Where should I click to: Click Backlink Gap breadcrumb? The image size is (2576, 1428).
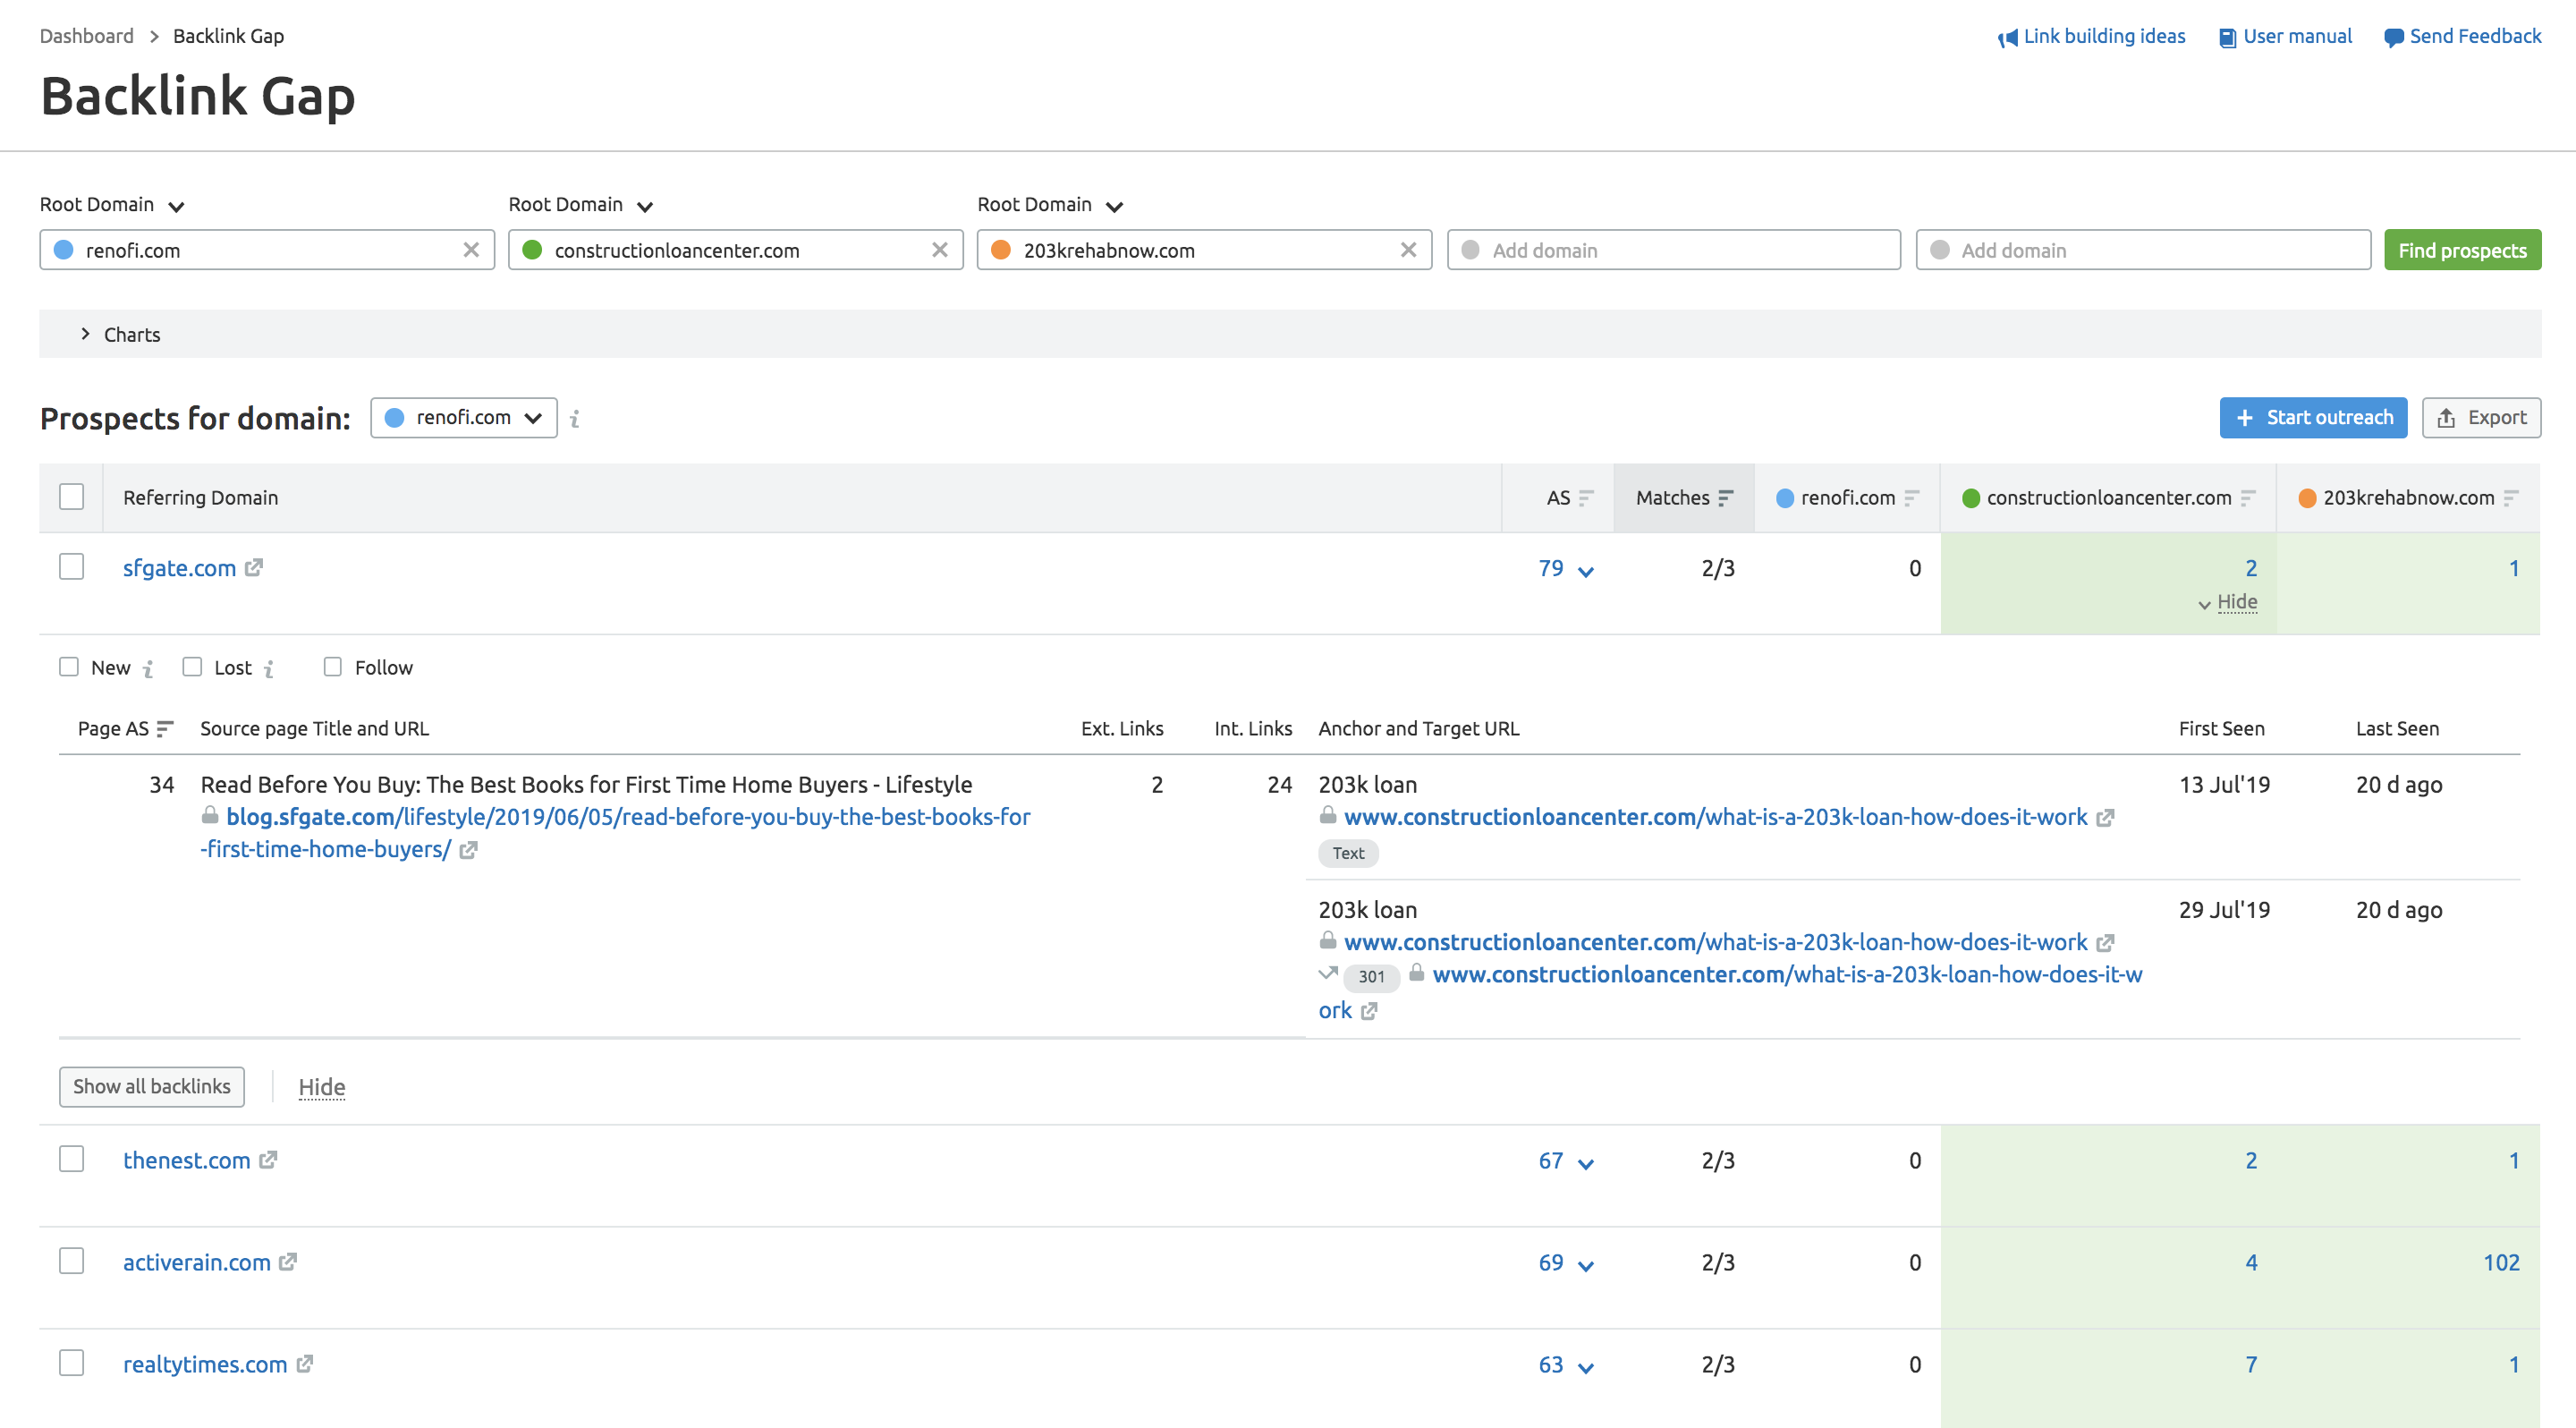pyautogui.click(x=229, y=36)
